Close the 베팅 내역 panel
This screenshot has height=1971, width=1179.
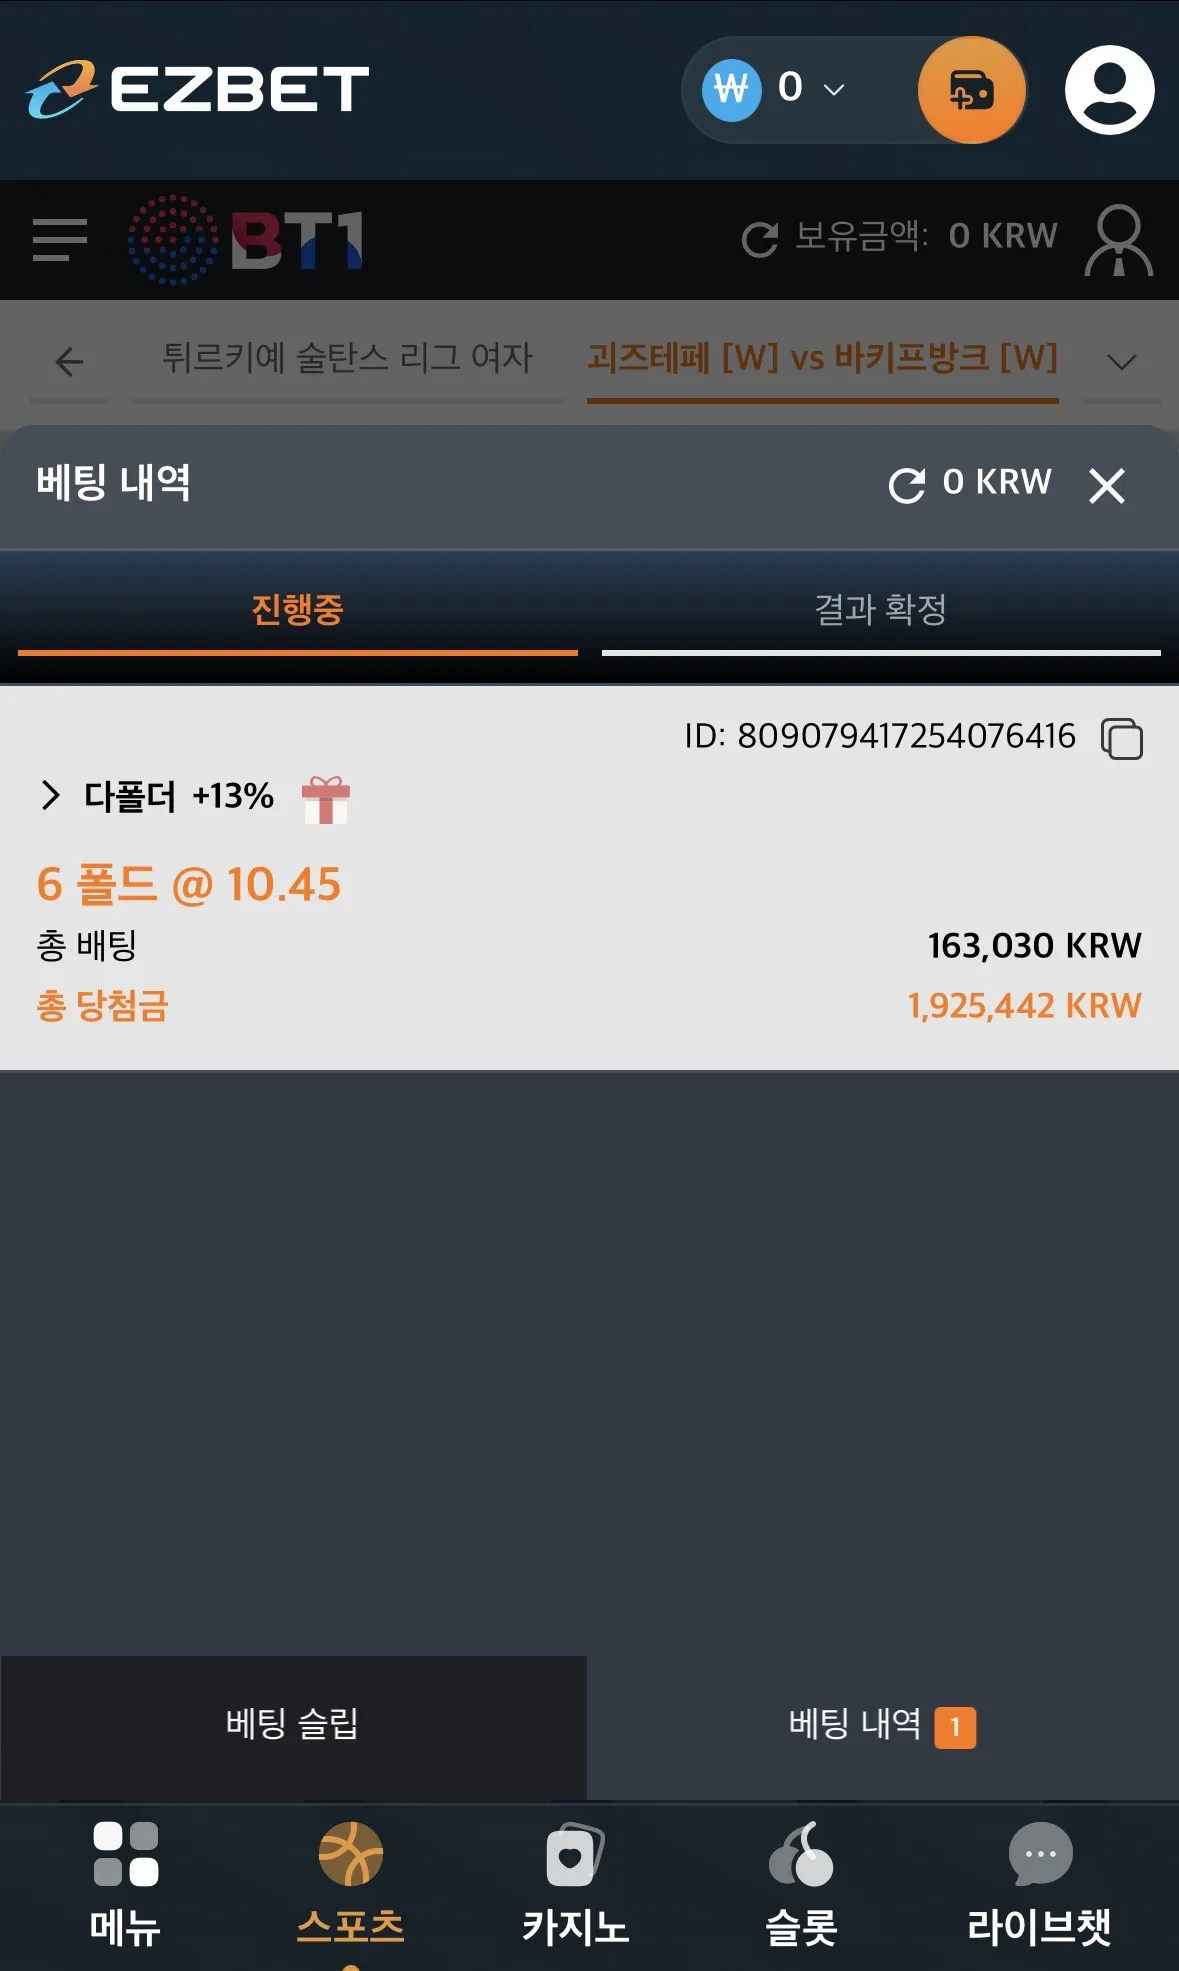tap(1107, 486)
